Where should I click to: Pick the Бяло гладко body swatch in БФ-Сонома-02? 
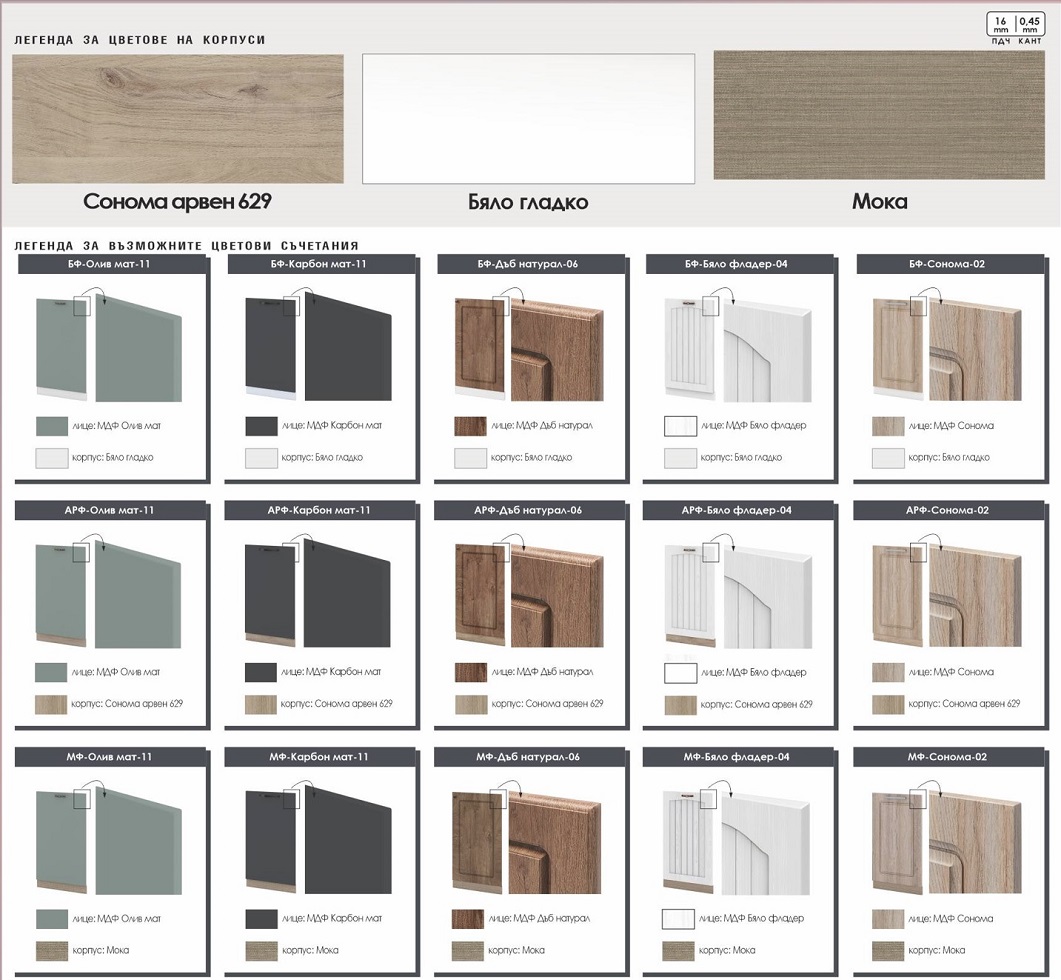tap(888, 458)
